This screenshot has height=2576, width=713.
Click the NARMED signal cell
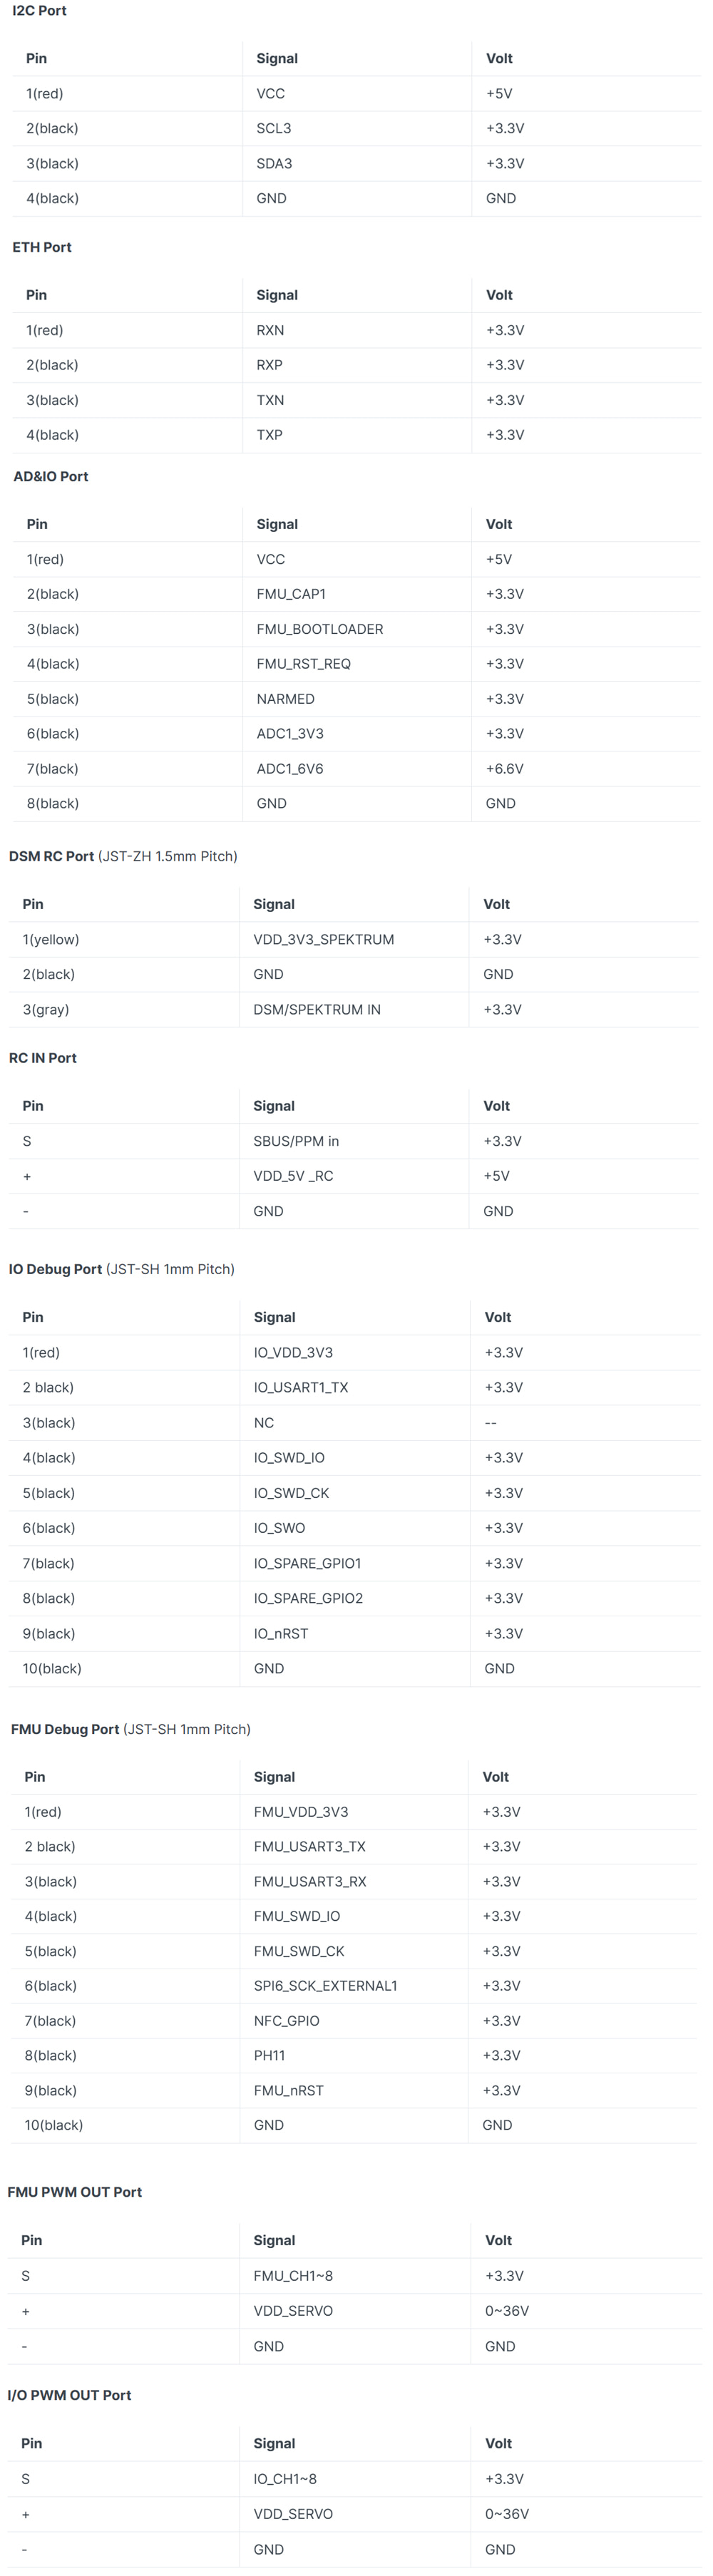tap(285, 699)
